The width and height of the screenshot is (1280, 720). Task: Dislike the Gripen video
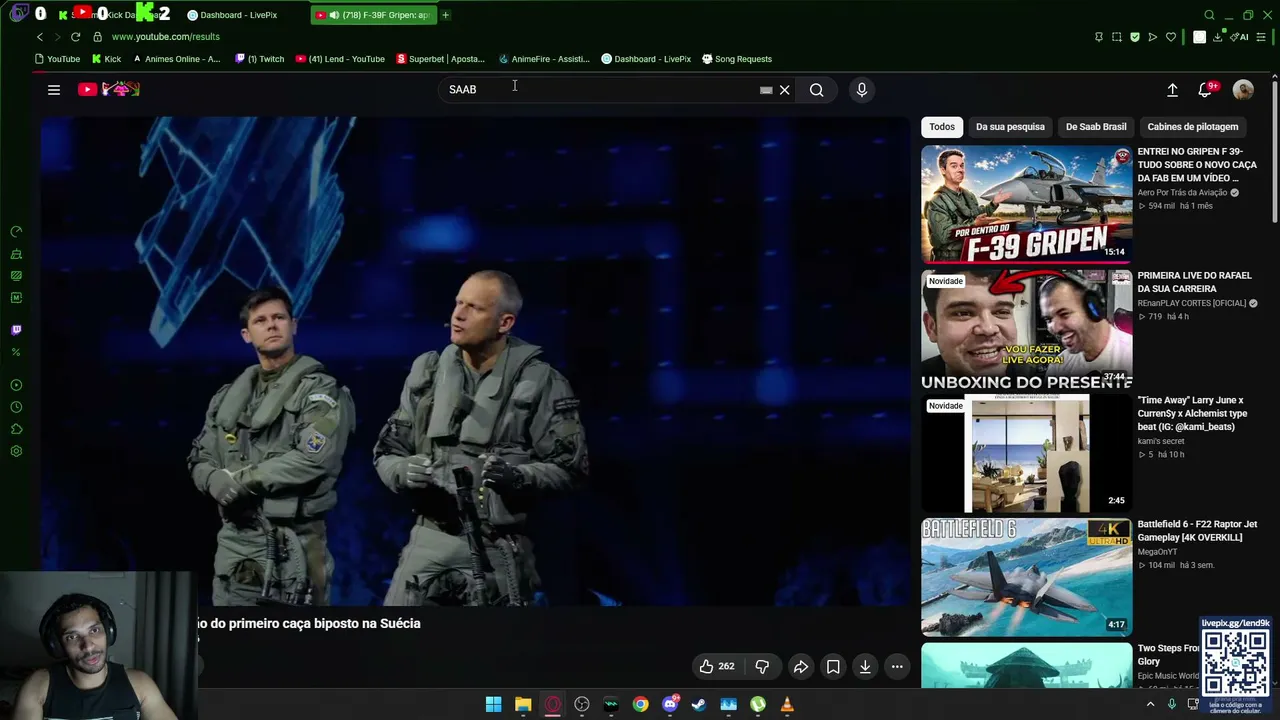click(762, 667)
